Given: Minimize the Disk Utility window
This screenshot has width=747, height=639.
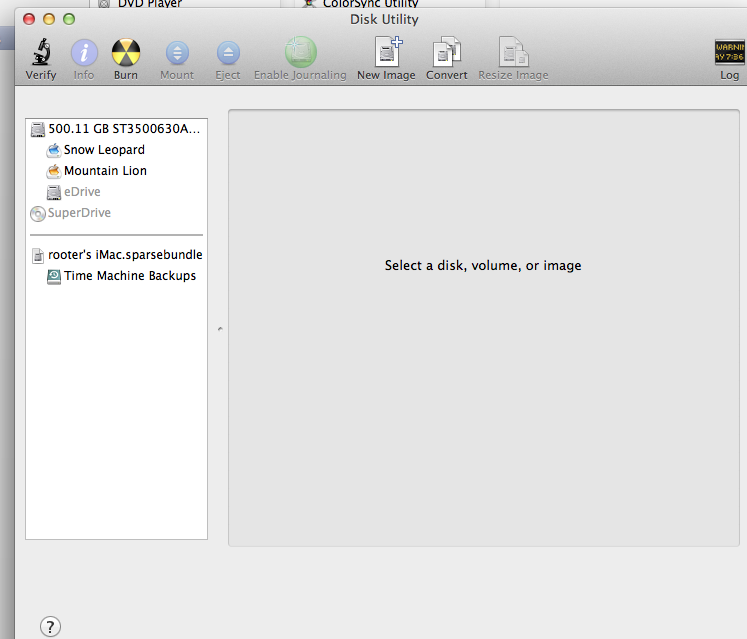Looking at the screenshot, I should 49,19.
